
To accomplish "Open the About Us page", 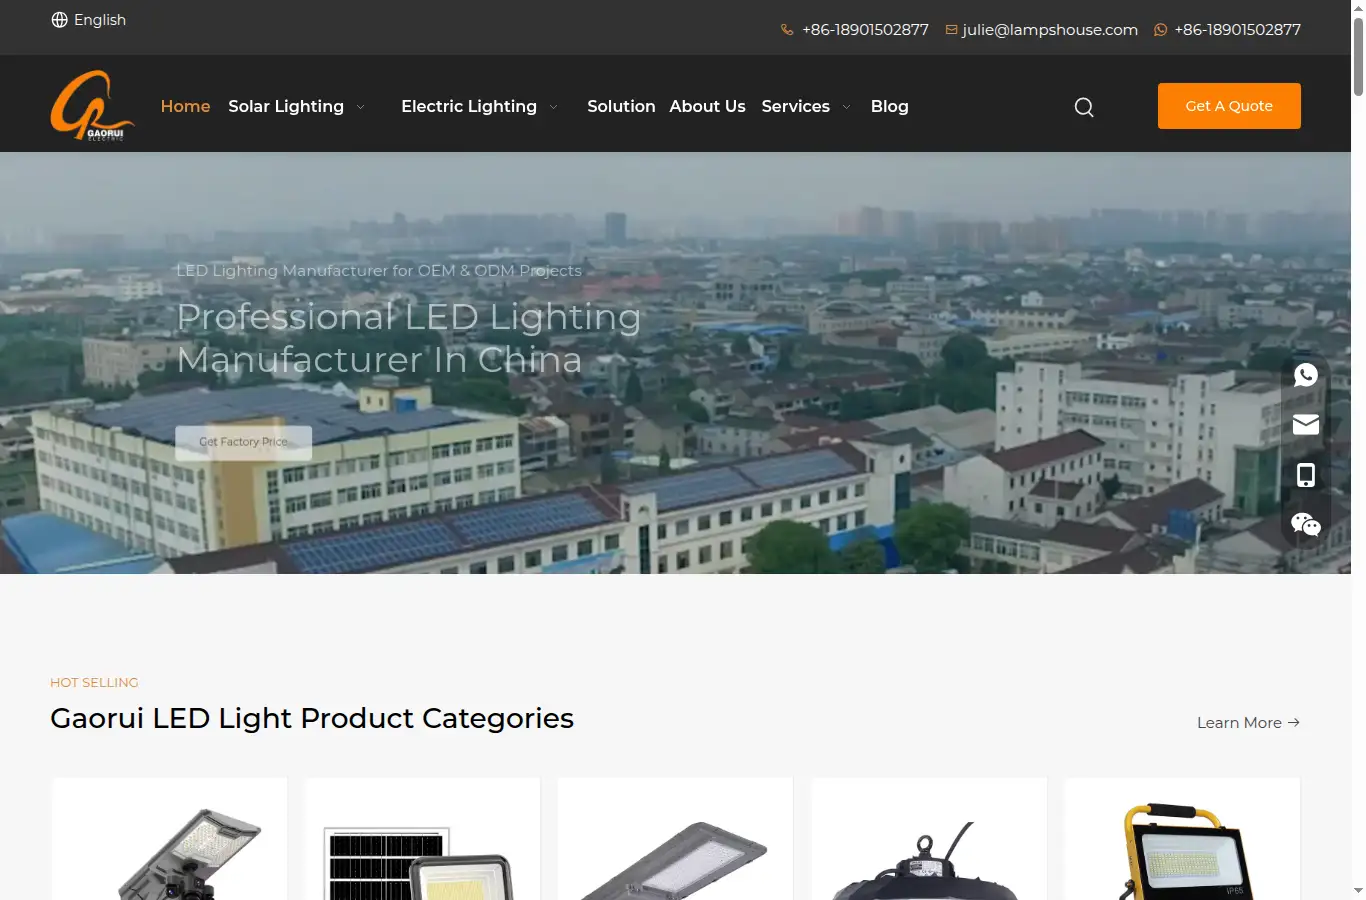I will [707, 106].
